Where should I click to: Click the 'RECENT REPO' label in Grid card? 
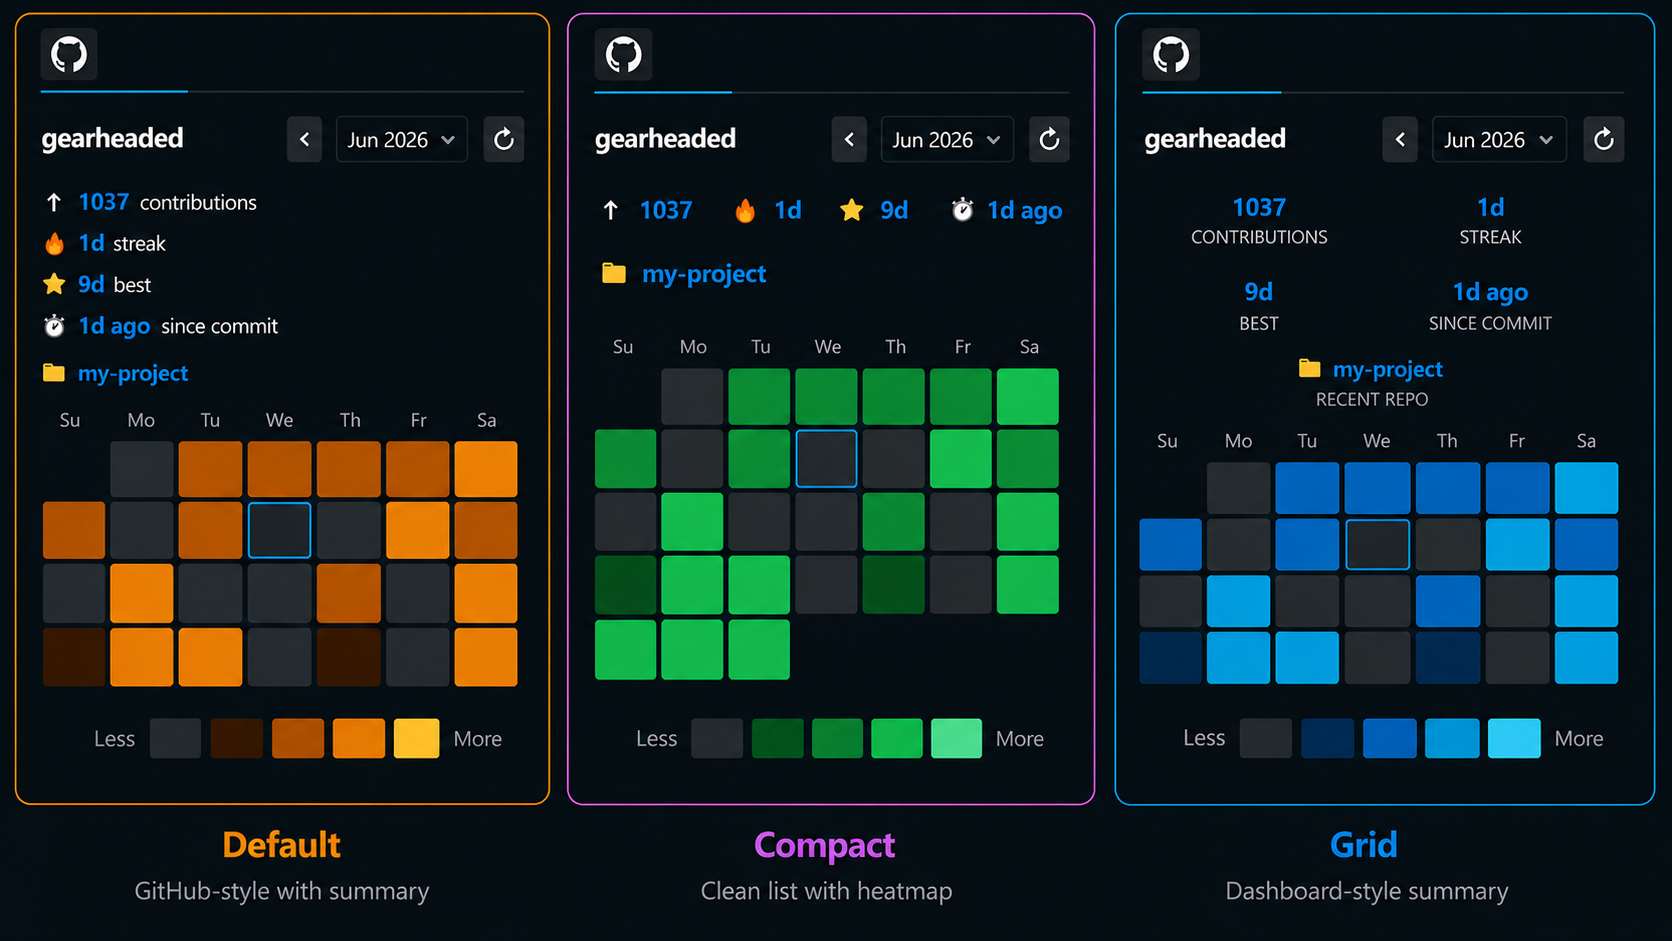point(1372,399)
